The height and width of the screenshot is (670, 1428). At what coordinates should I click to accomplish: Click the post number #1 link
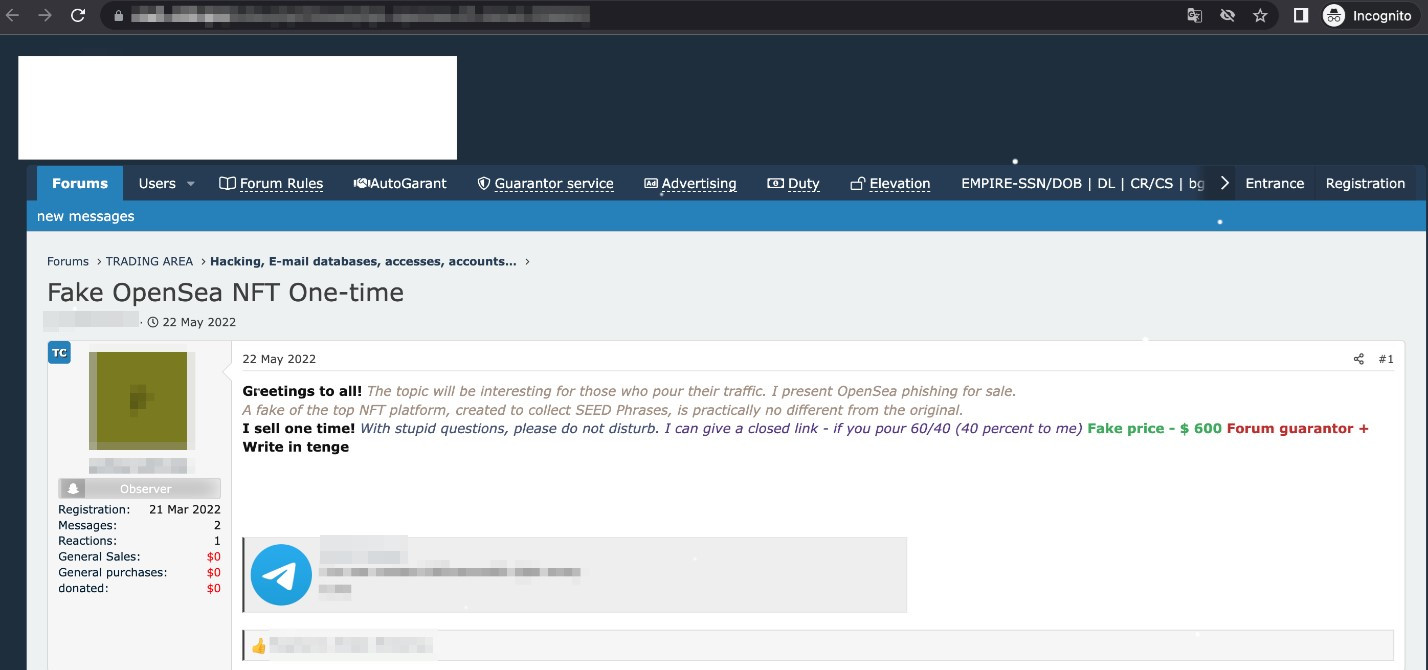1385,359
